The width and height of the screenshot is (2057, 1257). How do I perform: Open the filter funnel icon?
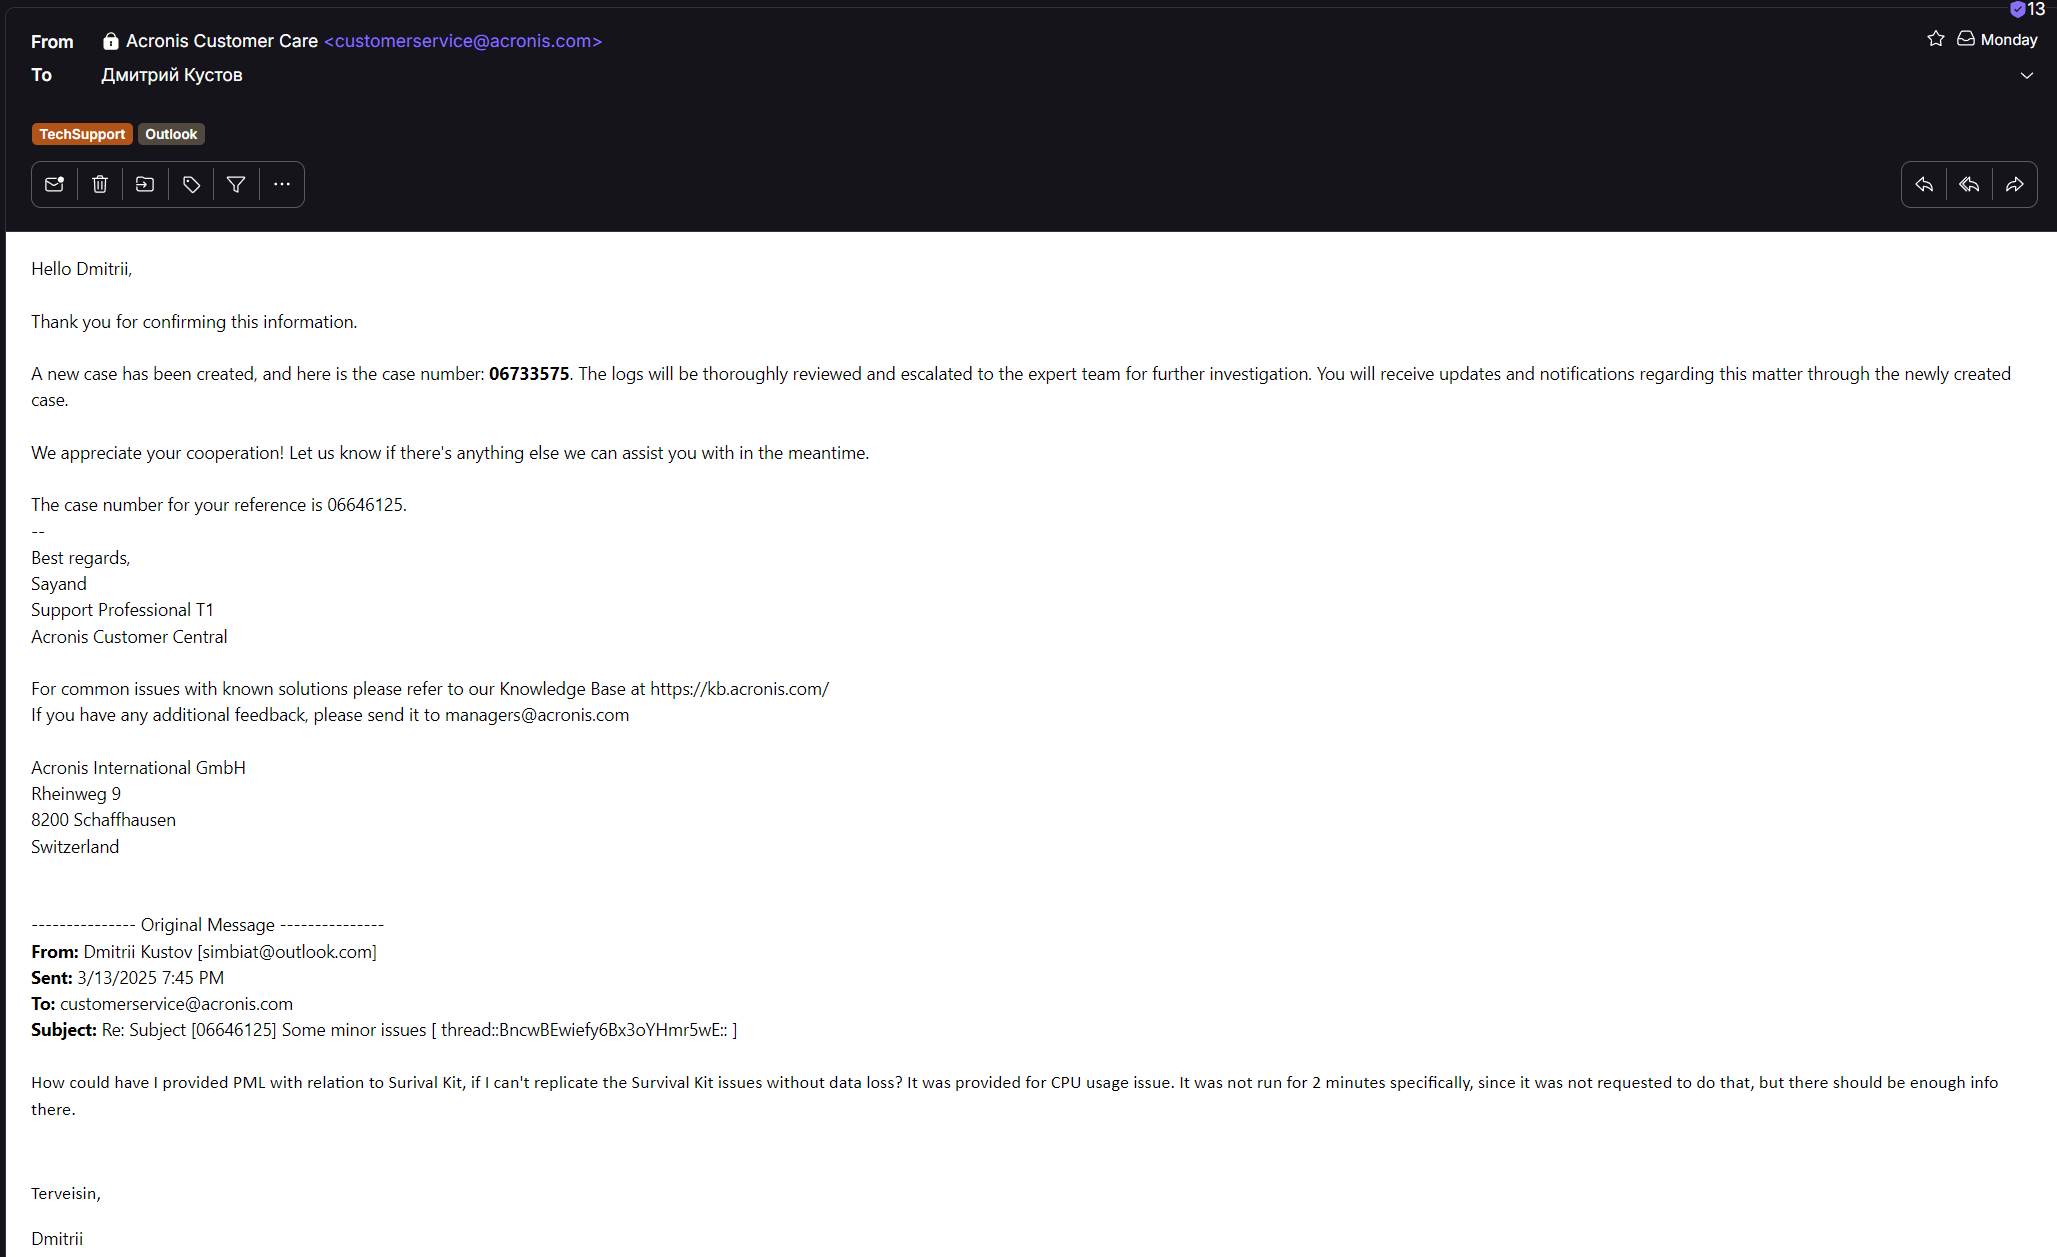click(236, 184)
